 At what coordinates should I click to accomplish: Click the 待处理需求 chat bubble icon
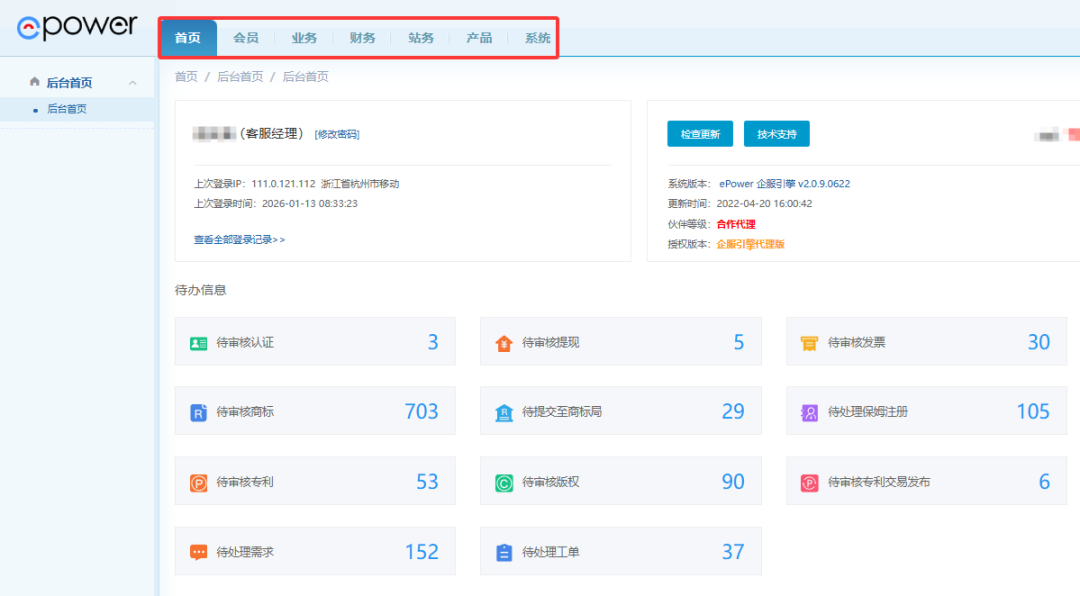(198, 552)
